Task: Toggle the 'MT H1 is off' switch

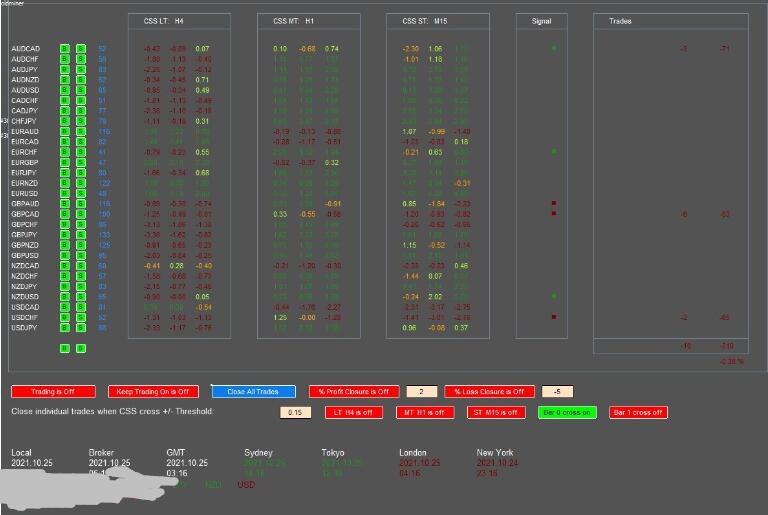Action: [425, 413]
